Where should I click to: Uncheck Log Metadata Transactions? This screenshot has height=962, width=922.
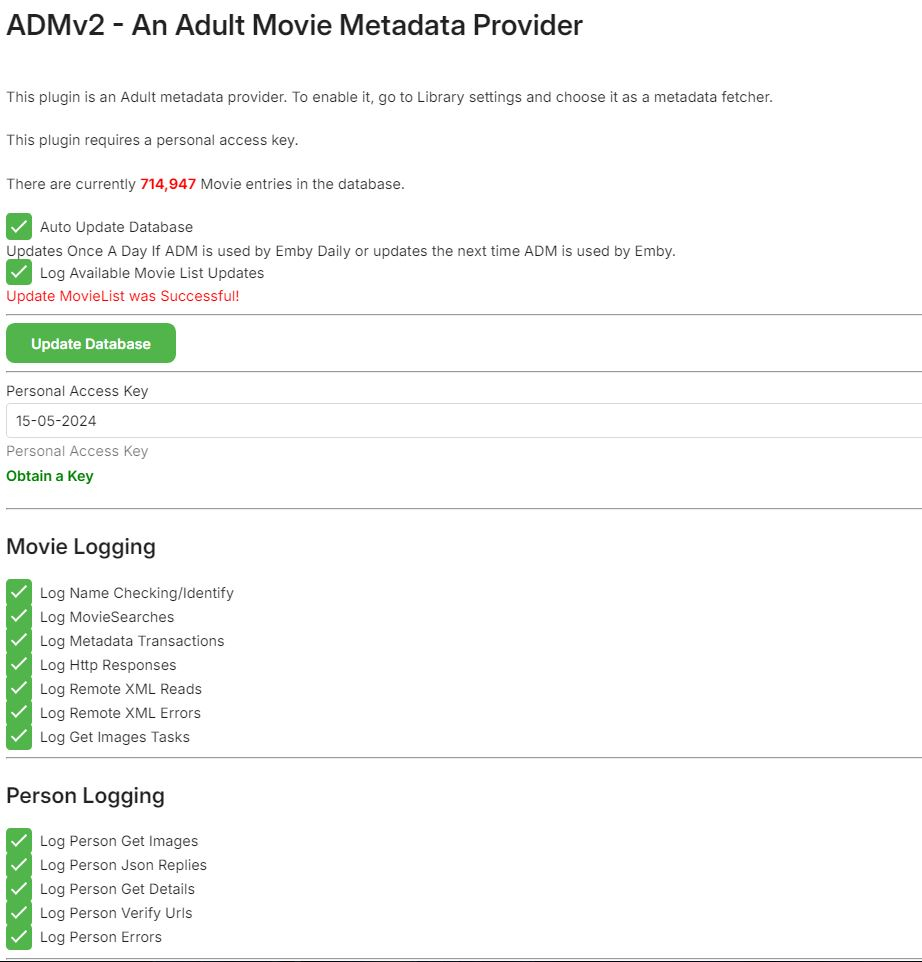(19, 641)
